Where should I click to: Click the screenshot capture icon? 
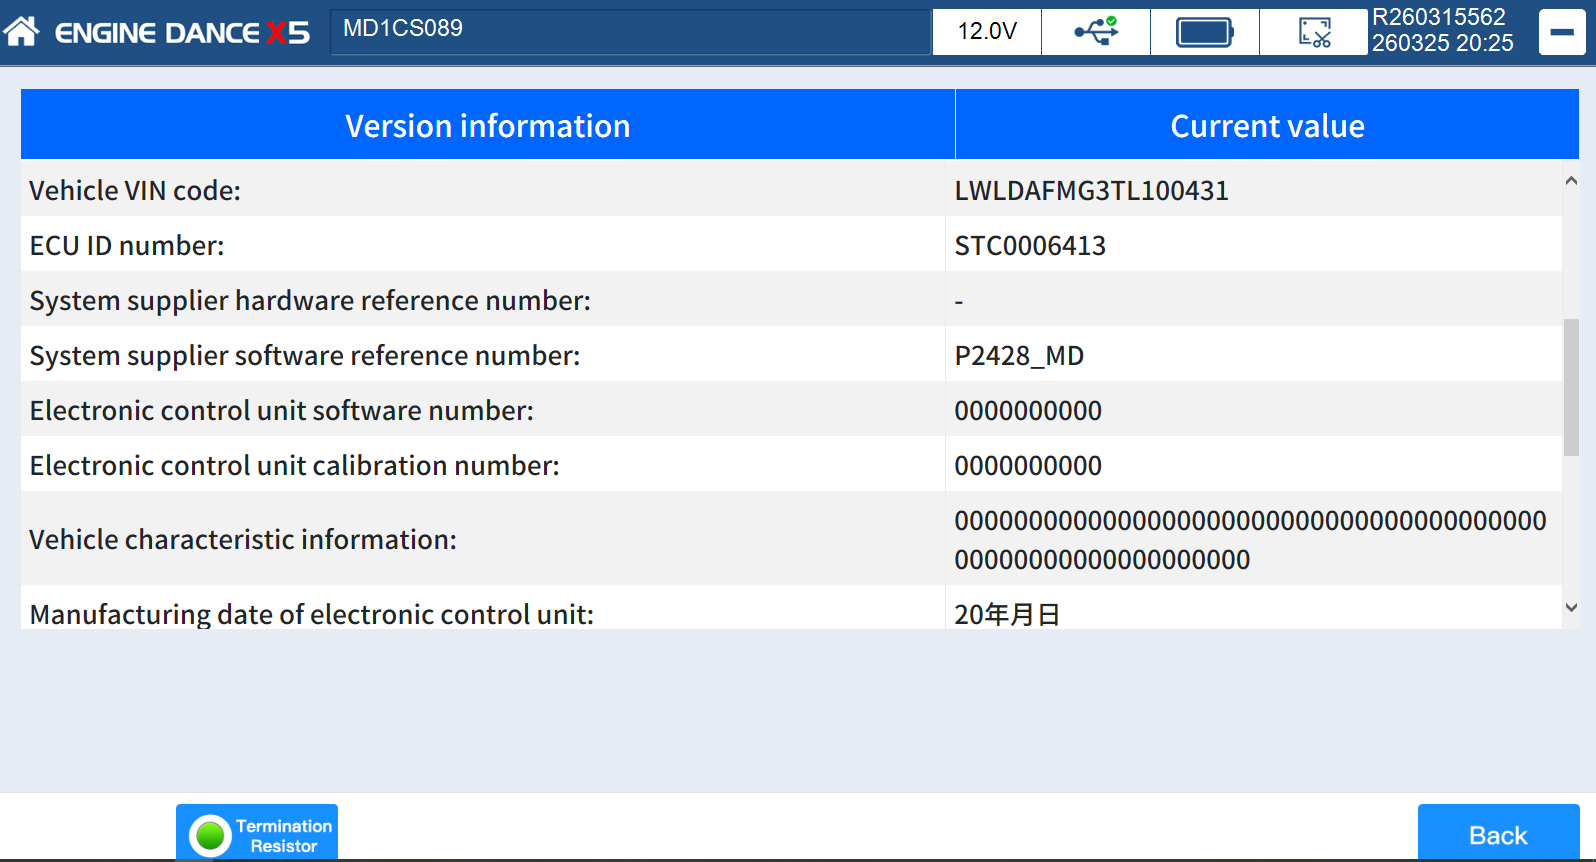[x=1313, y=32]
